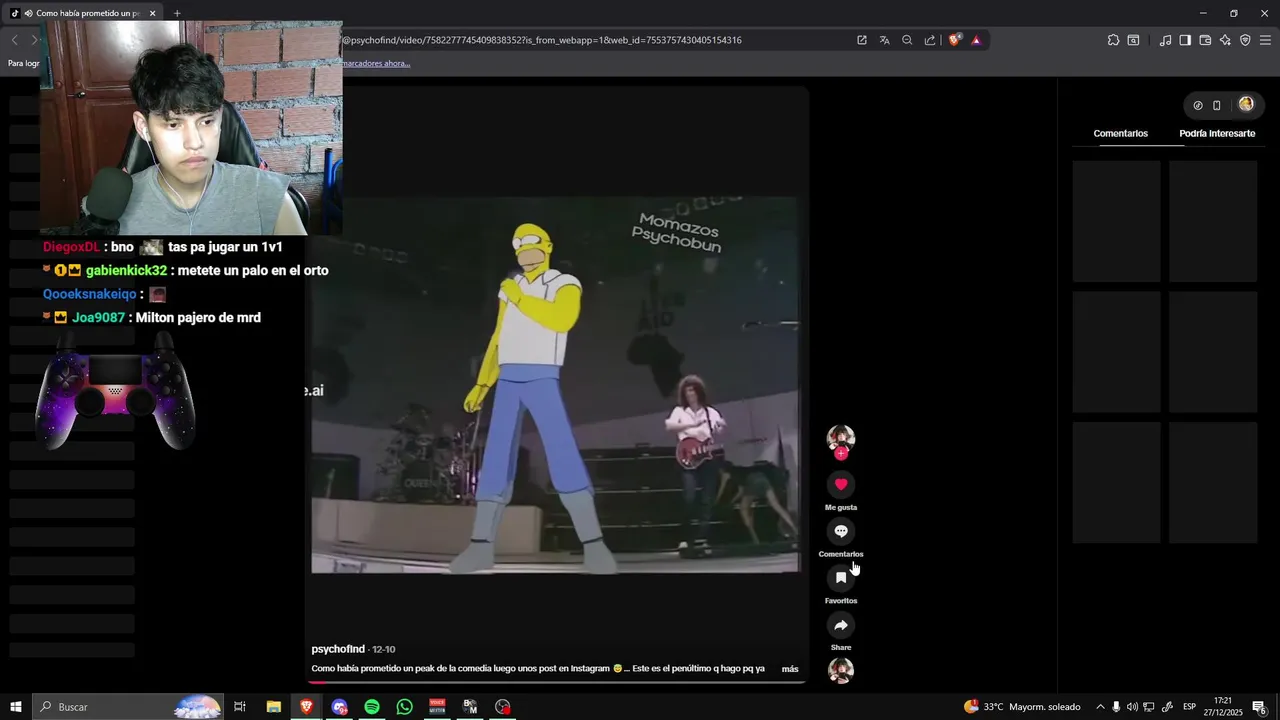Open the weather widget showing 33°C
This screenshot has width=1280, height=720.
tap(1022, 707)
